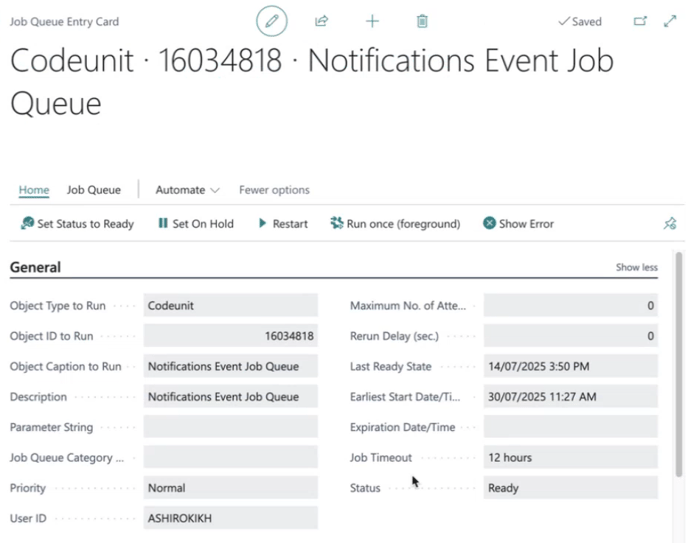This screenshot has height=543, width=688.
Task: Click the Last Ready State field
Action: tap(570, 366)
